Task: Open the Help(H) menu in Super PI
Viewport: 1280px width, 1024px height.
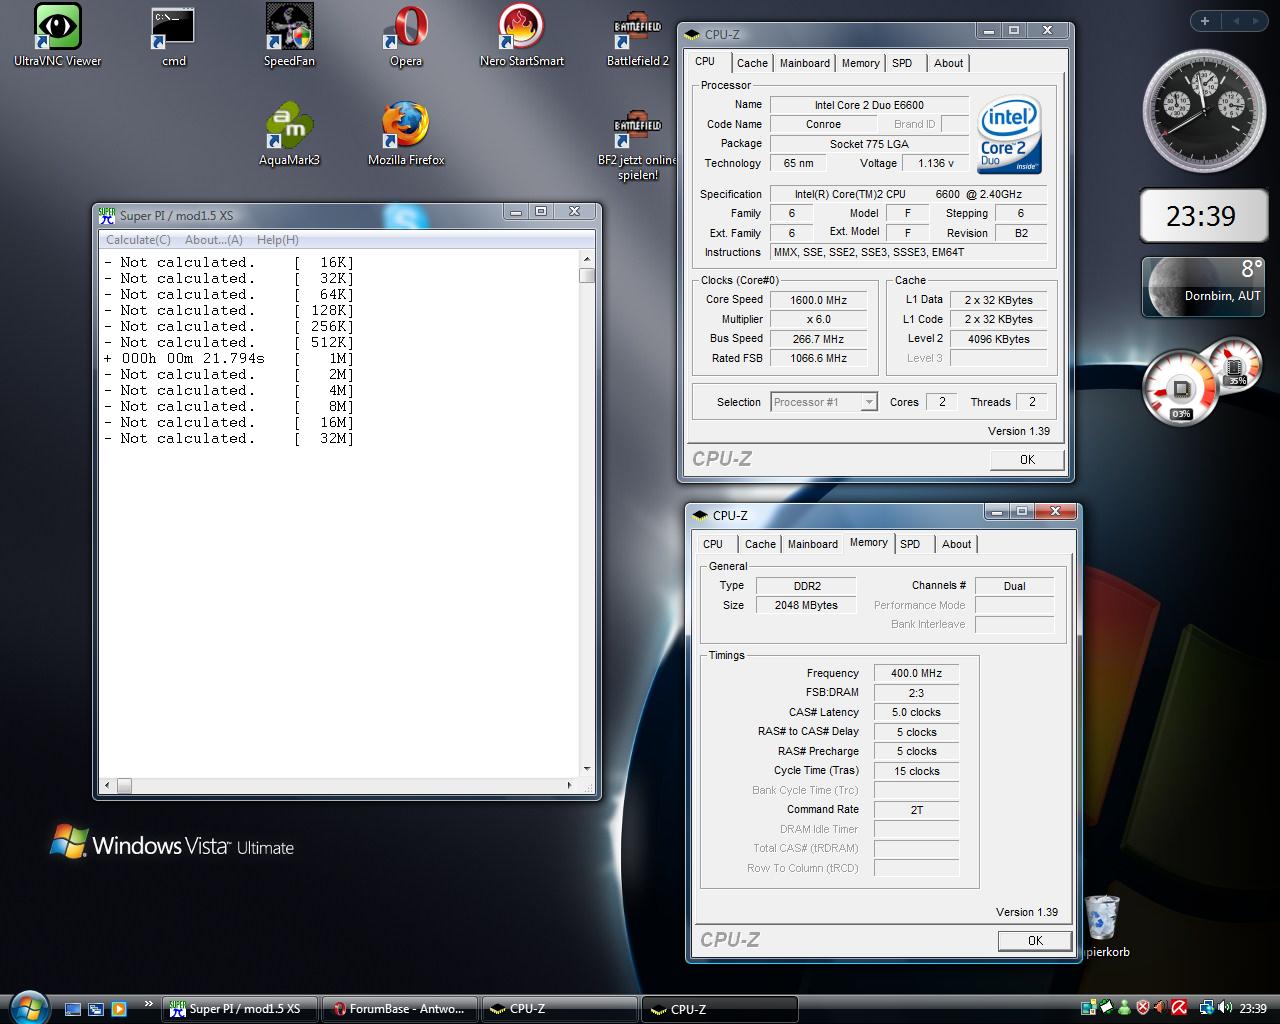Action: point(277,240)
